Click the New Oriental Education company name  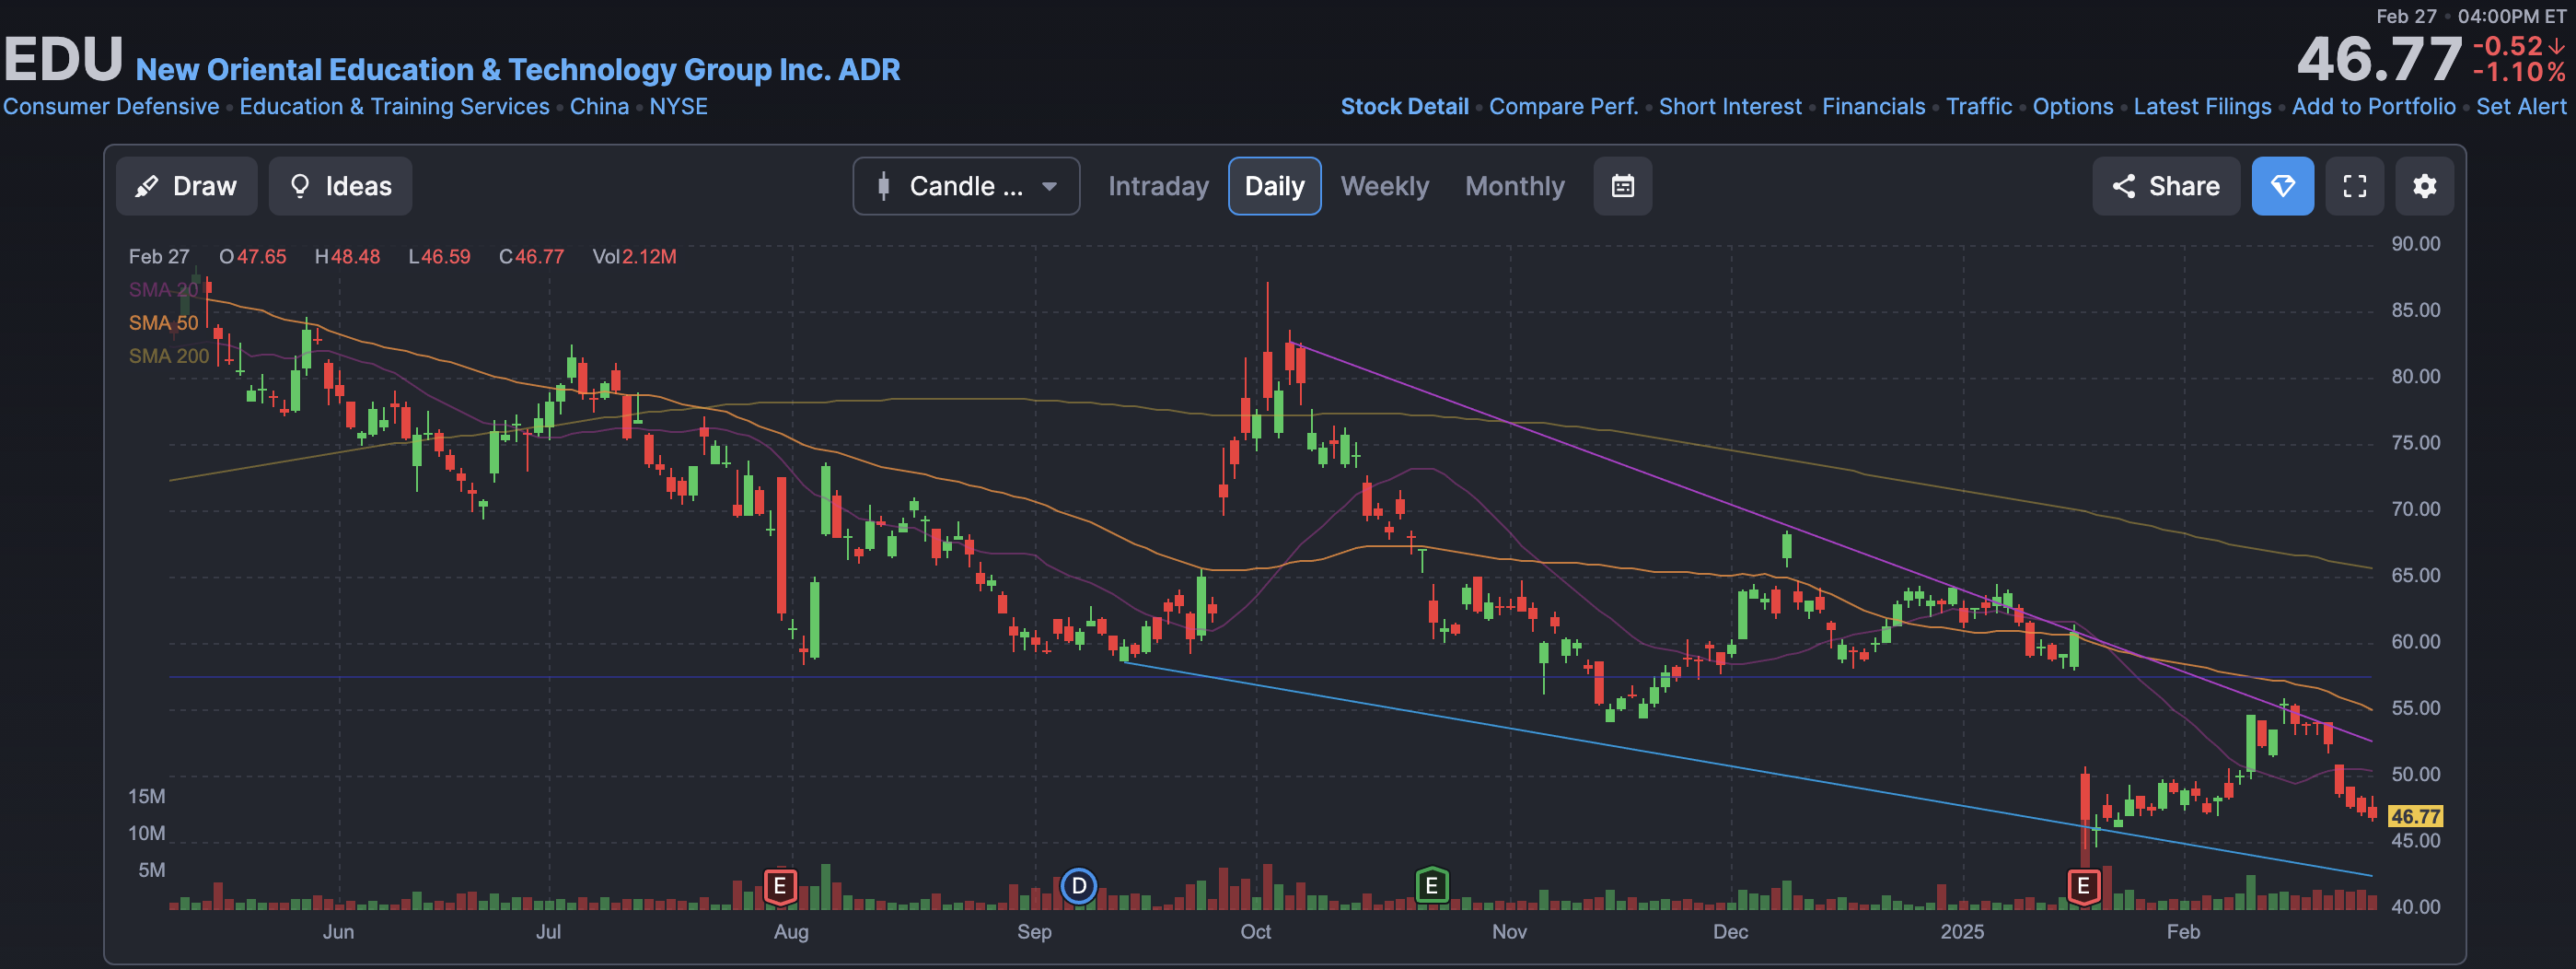point(517,70)
